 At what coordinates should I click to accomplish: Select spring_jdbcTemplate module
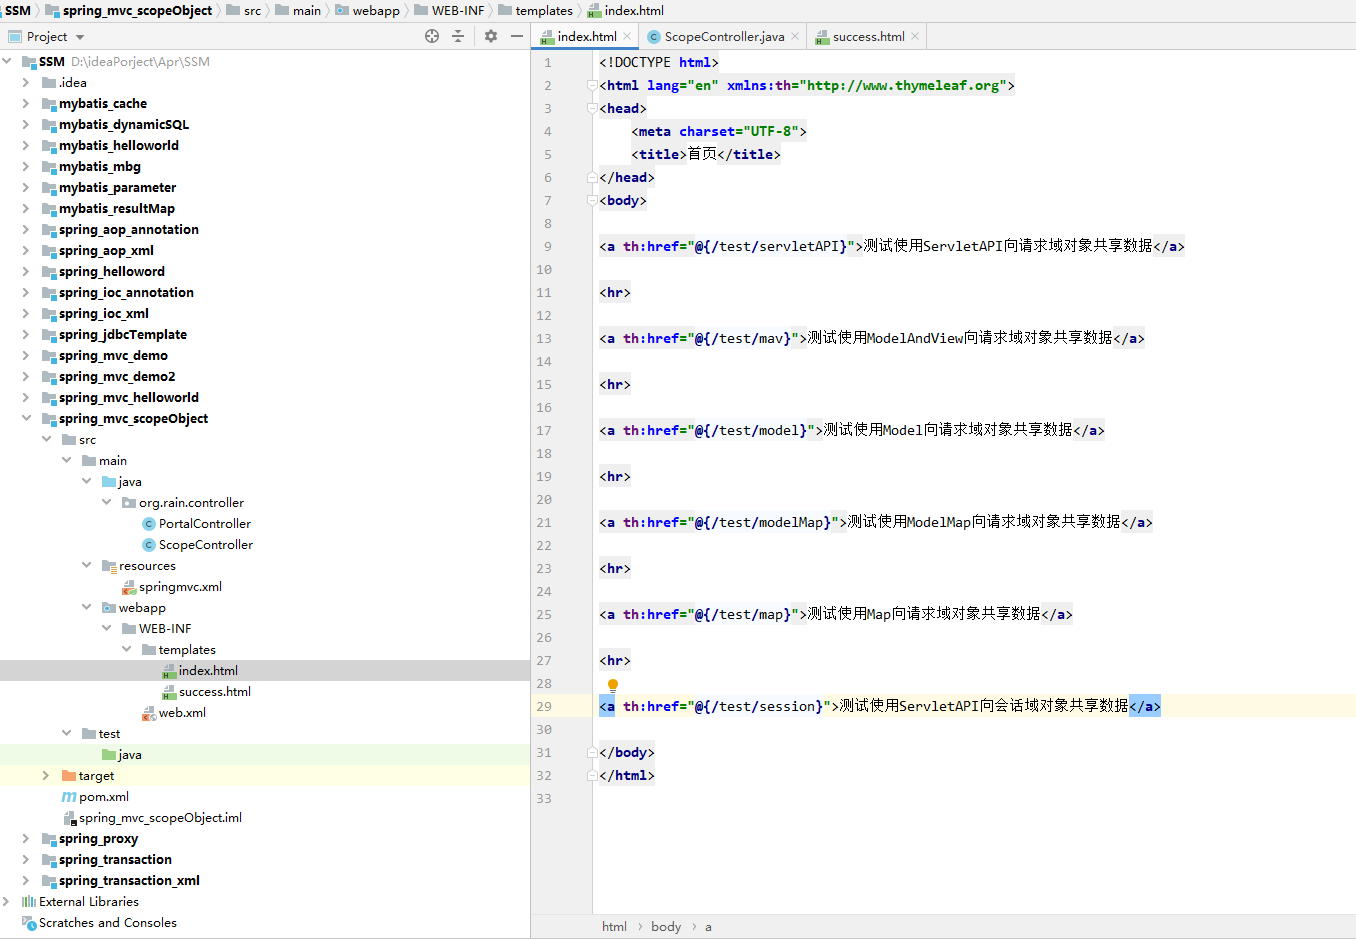[x=123, y=335]
